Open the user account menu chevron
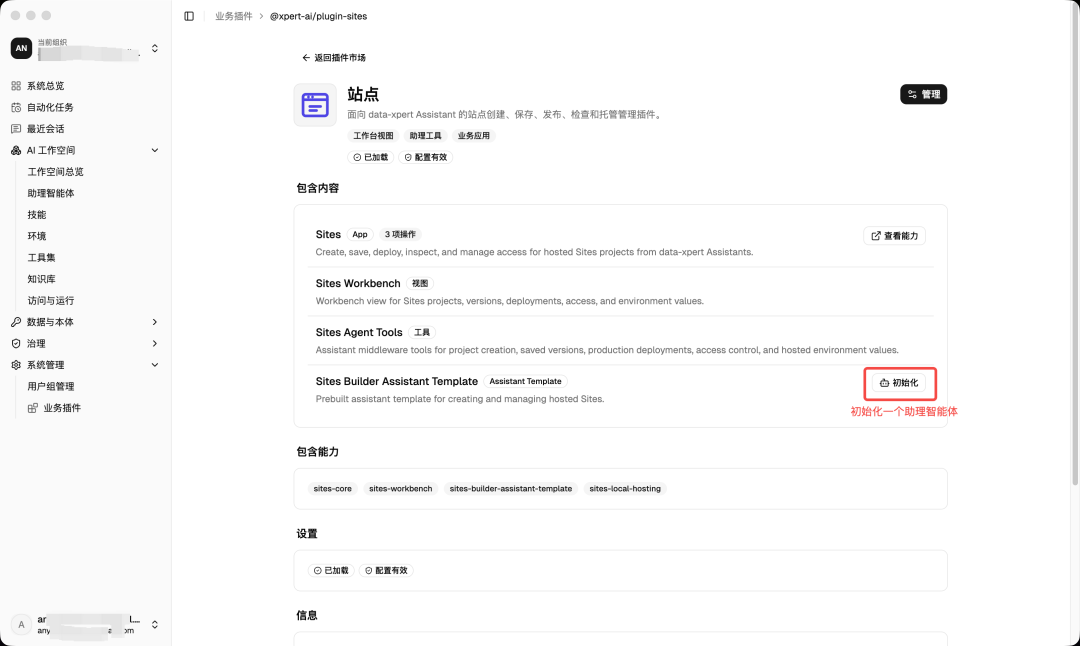Viewport: 1080px width, 646px height. (155, 625)
